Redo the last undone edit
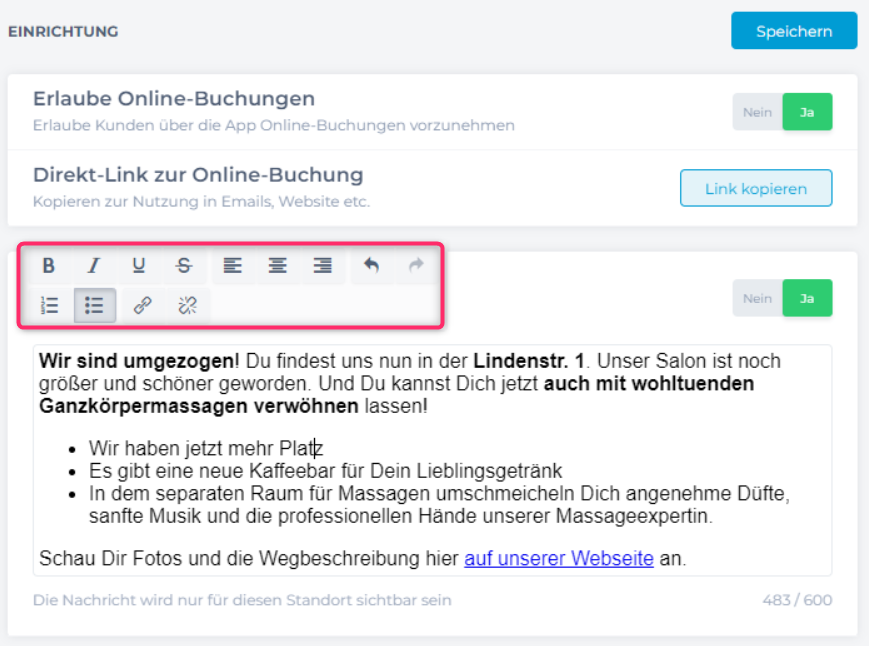 tap(416, 265)
